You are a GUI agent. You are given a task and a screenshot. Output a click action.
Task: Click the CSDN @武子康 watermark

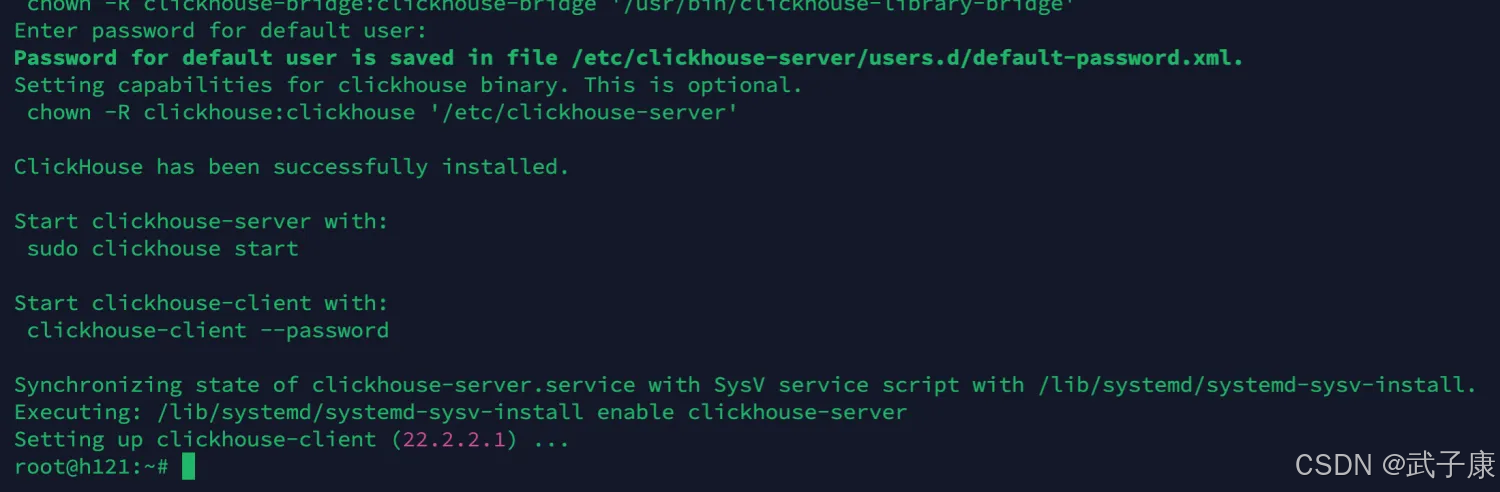point(1394,465)
